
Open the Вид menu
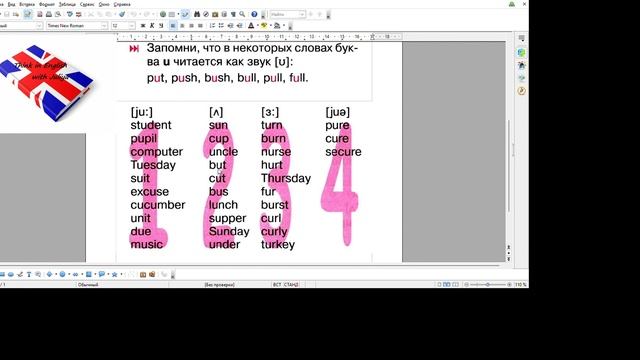click(11, 4)
